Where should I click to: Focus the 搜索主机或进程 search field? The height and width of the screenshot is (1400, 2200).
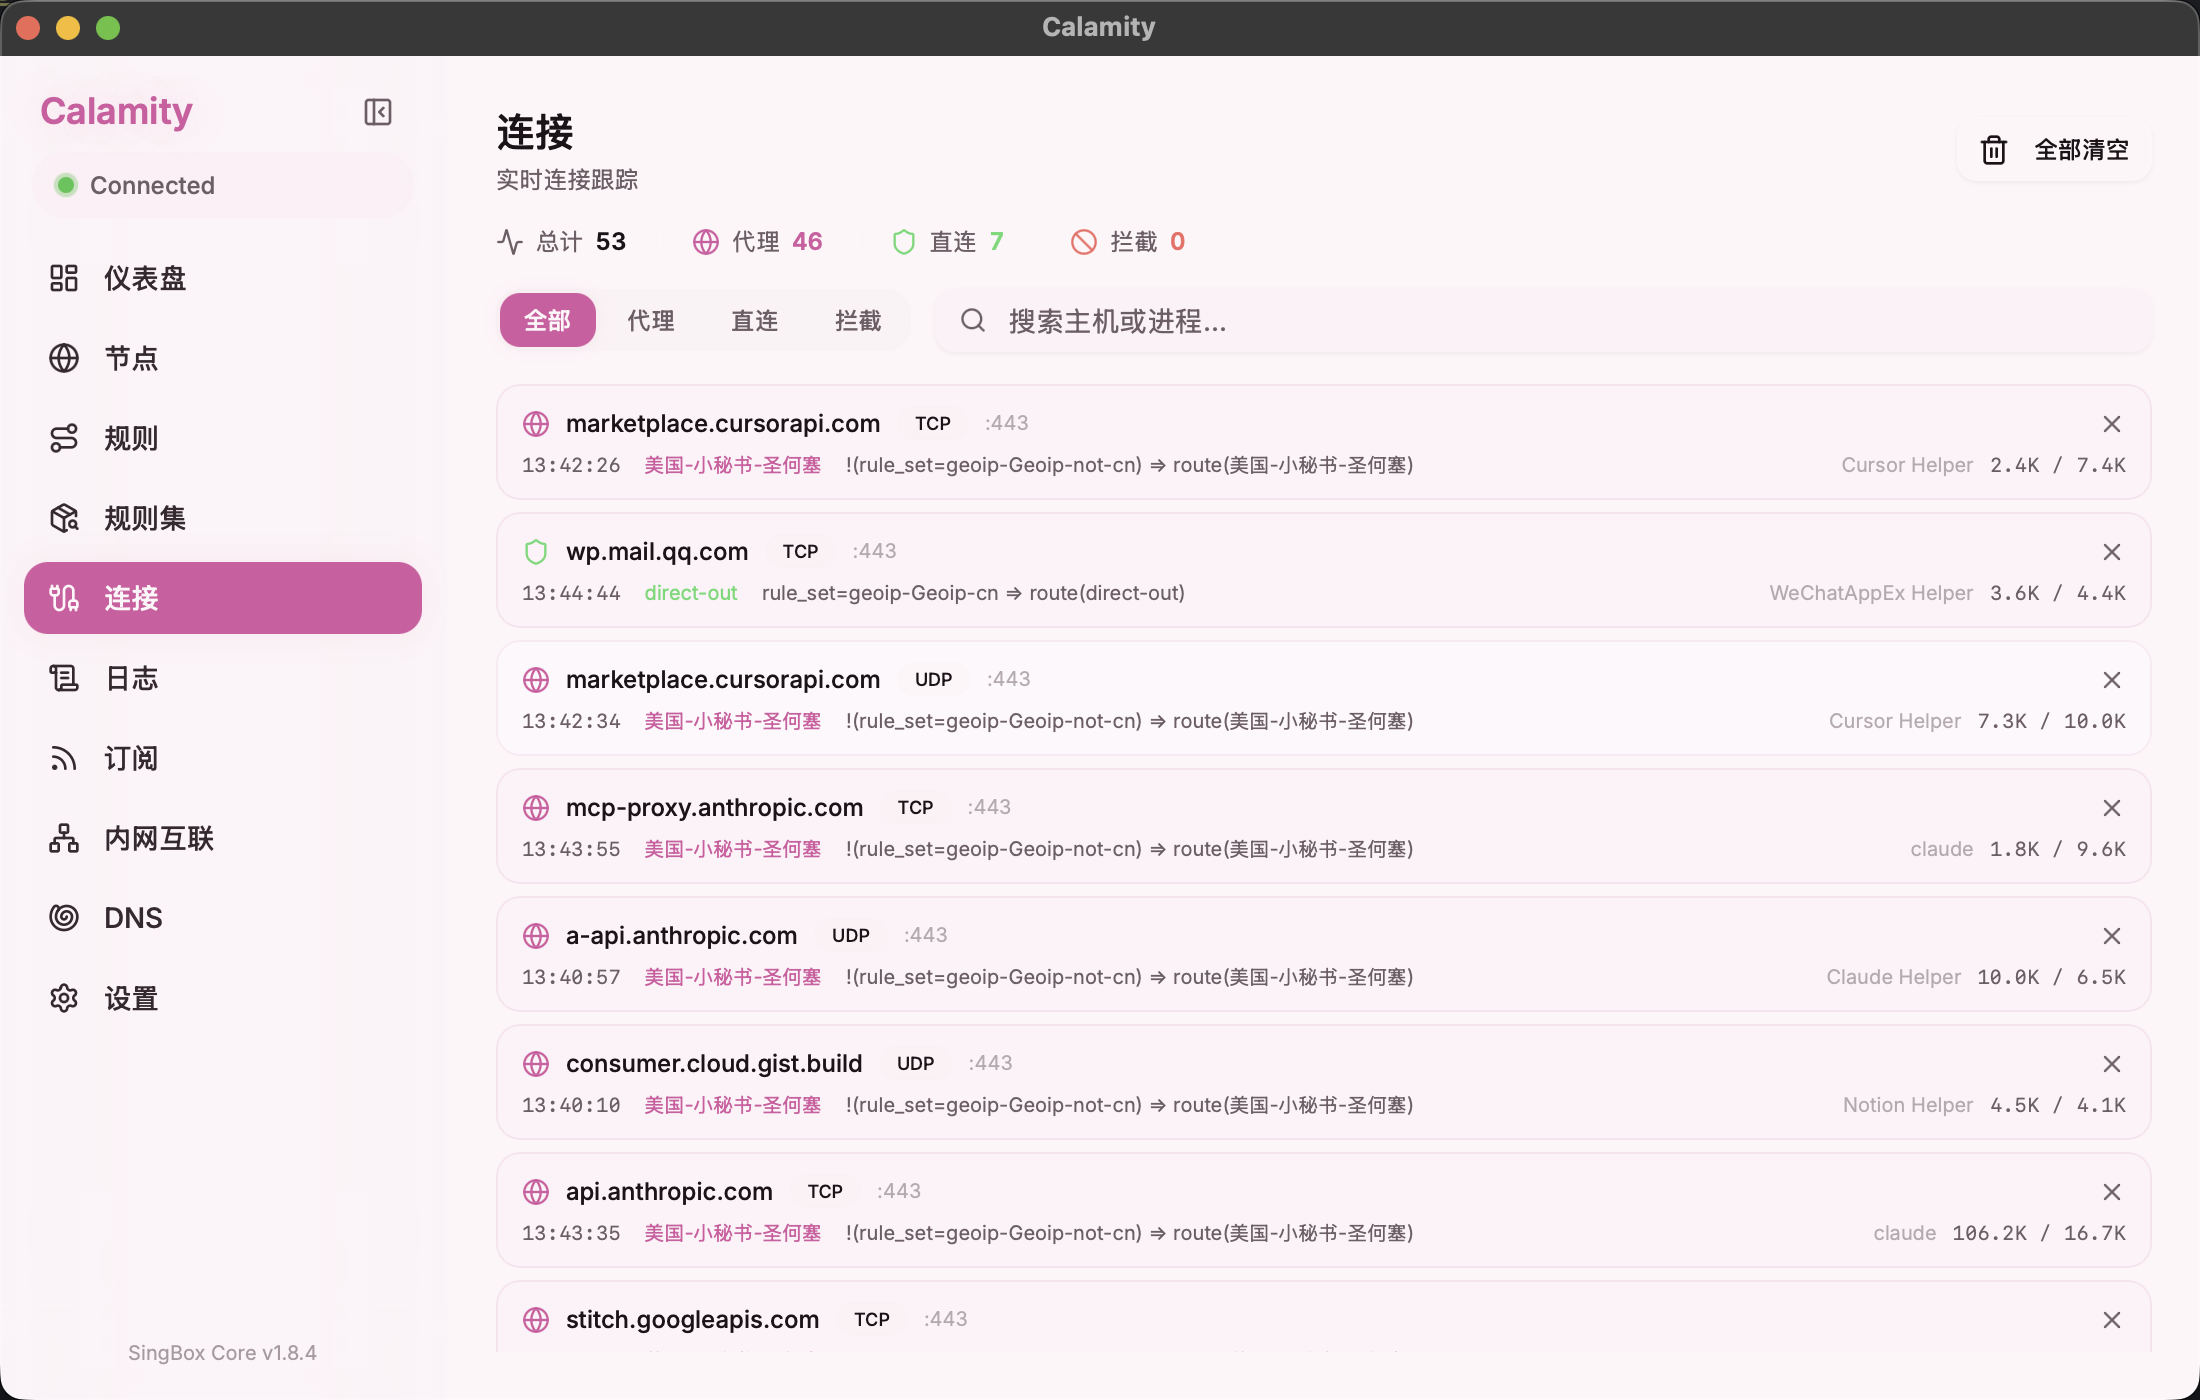point(1540,321)
